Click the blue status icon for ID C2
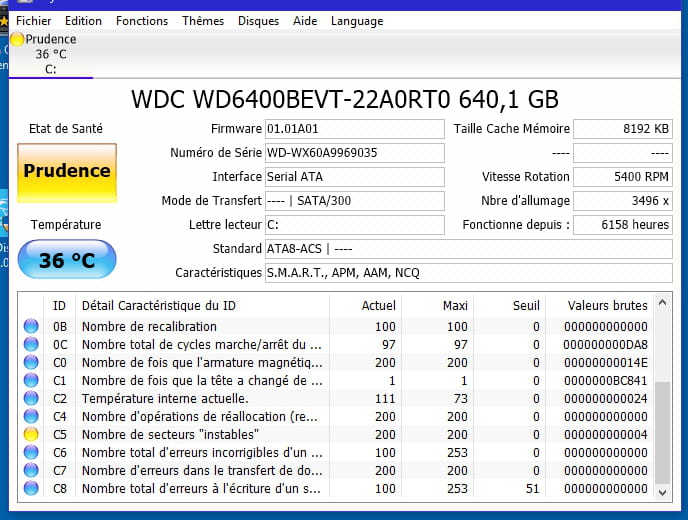 tap(31, 398)
